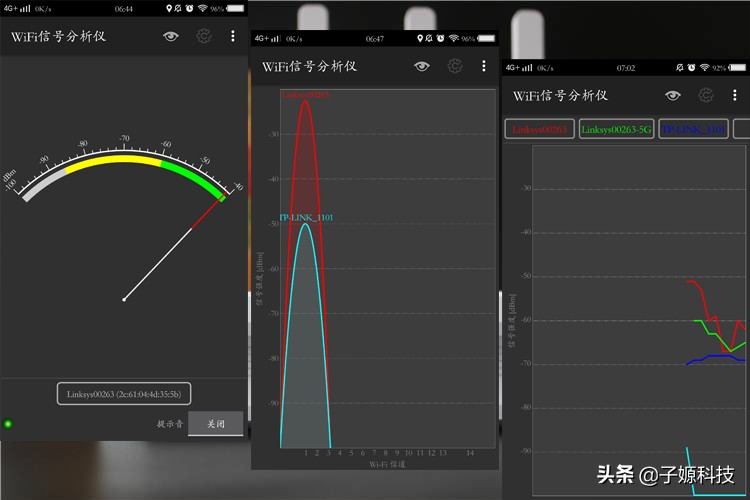Open overflow menu in left gauge screen

[233, 36]
